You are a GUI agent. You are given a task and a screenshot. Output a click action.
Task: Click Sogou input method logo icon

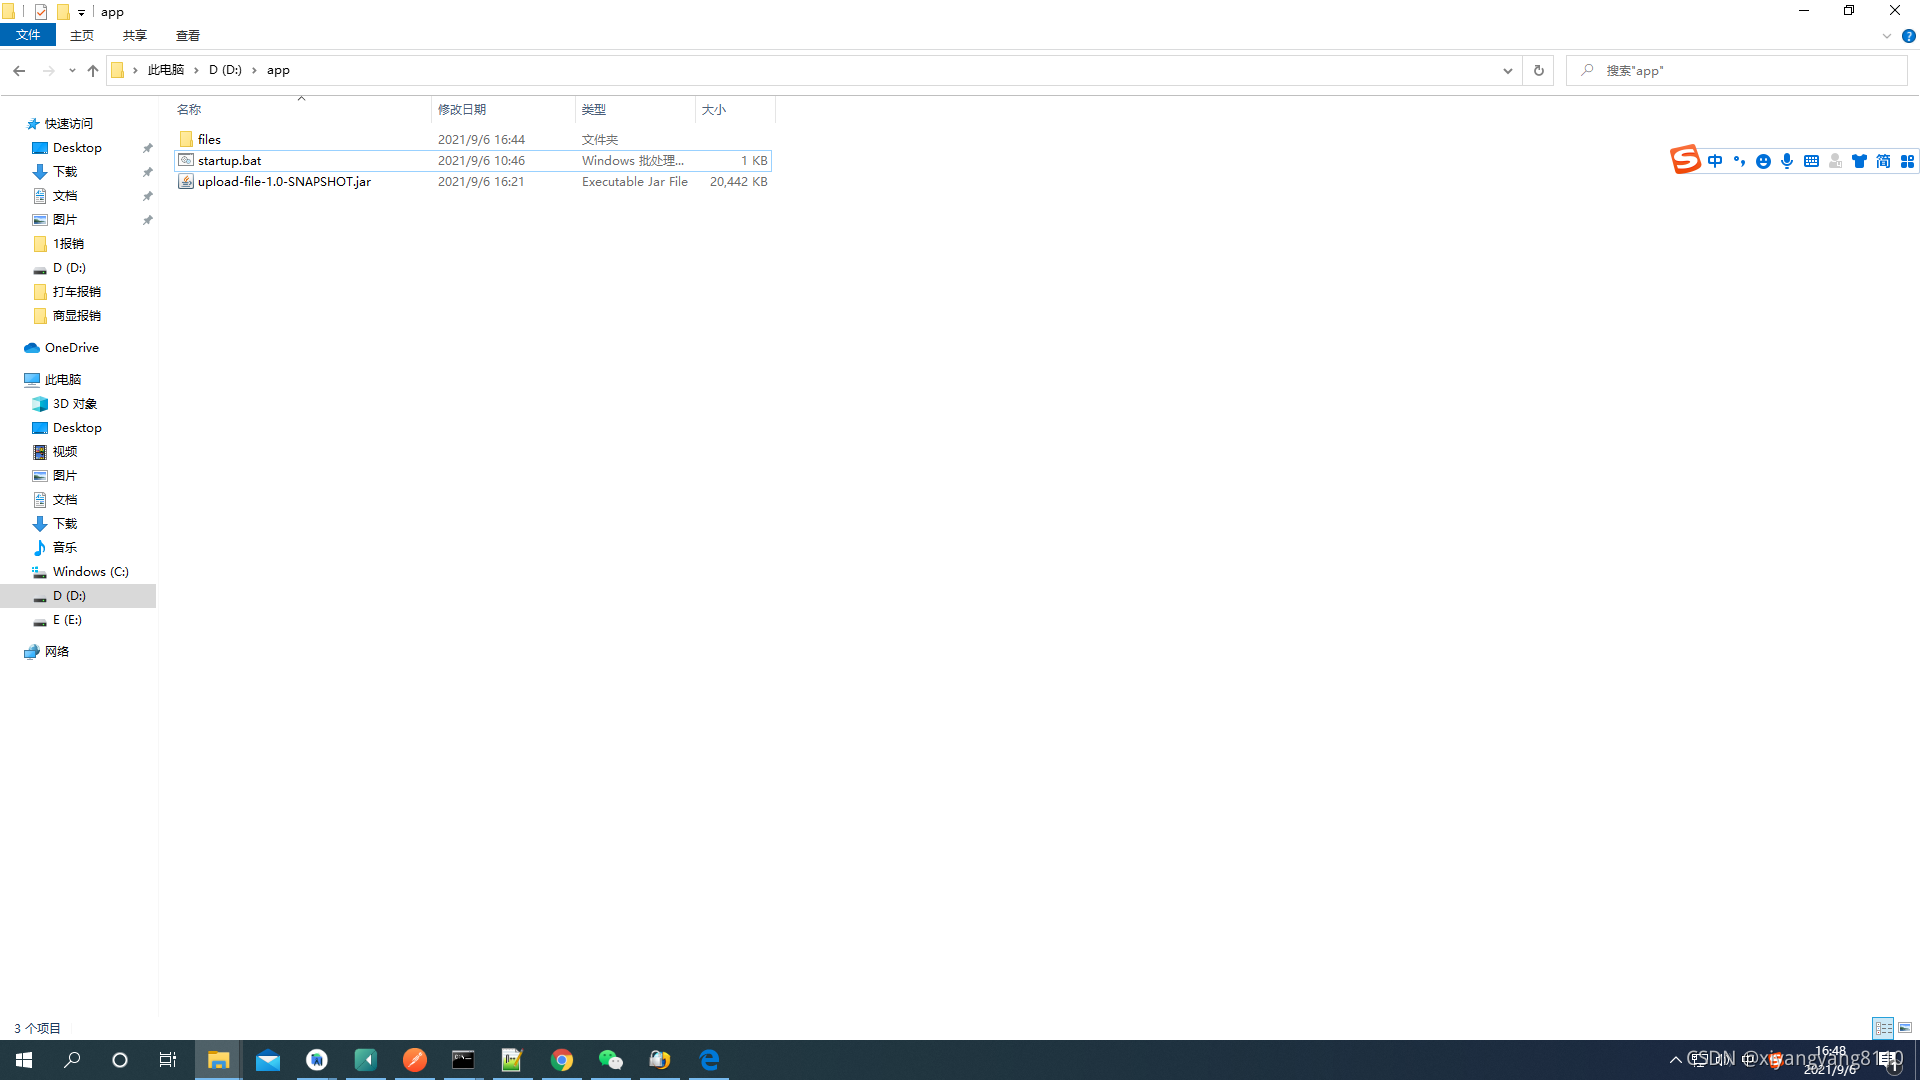point(1684,160)
